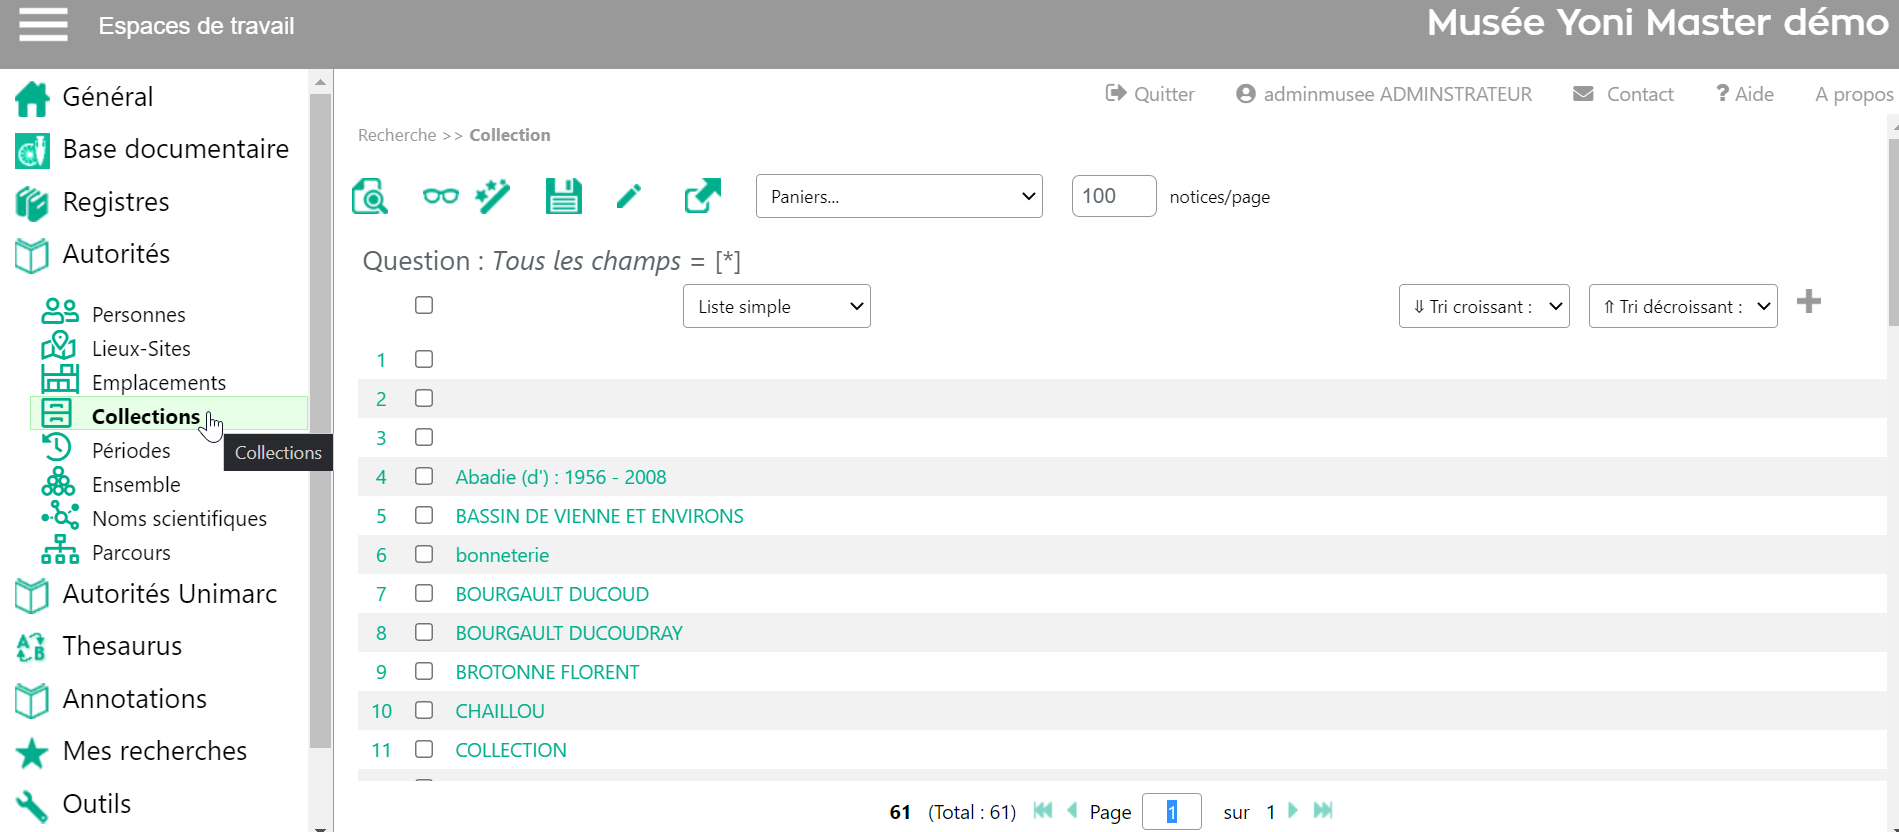Click the floppy disk save icon
The image size is (1899, 832).
pyautogui.click(x=563, y=196)
